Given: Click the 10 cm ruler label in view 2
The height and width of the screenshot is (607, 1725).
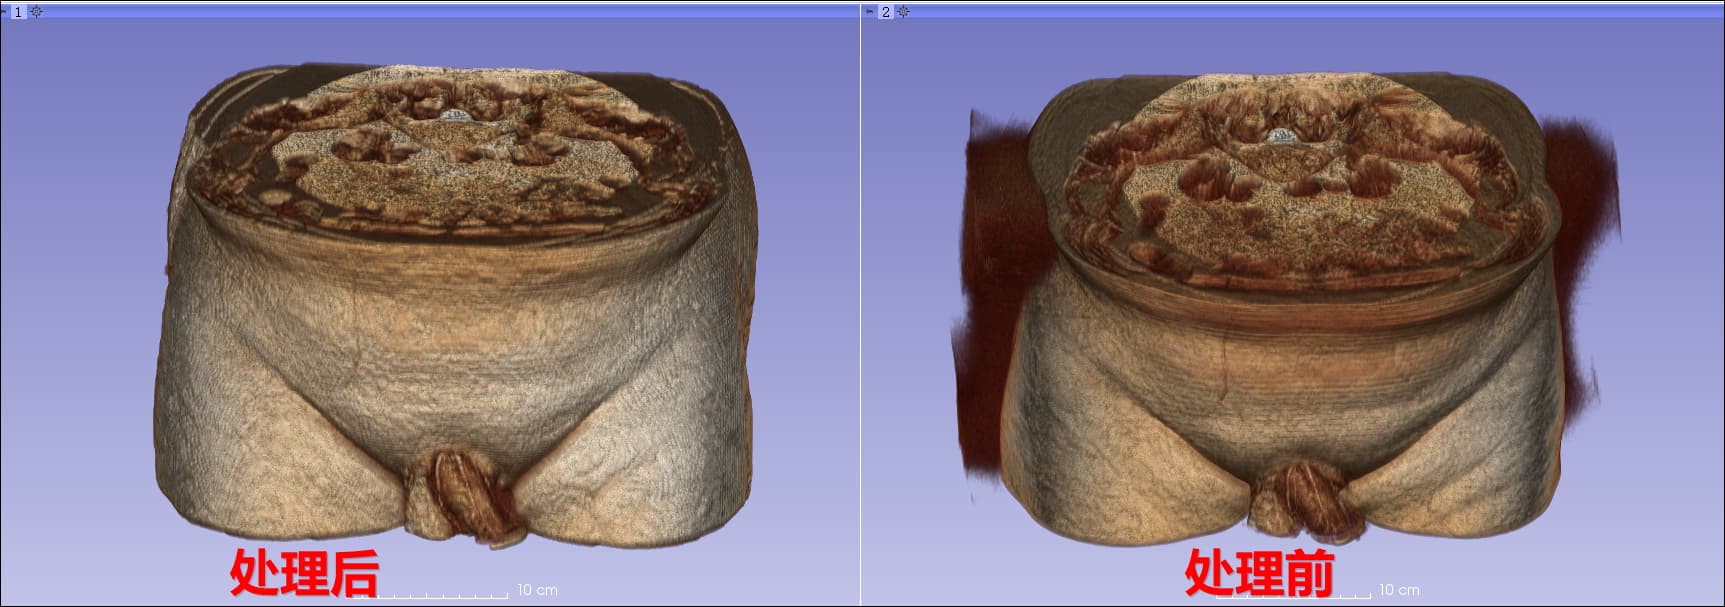Looking at the screenshot, I should click(1399, 590).
